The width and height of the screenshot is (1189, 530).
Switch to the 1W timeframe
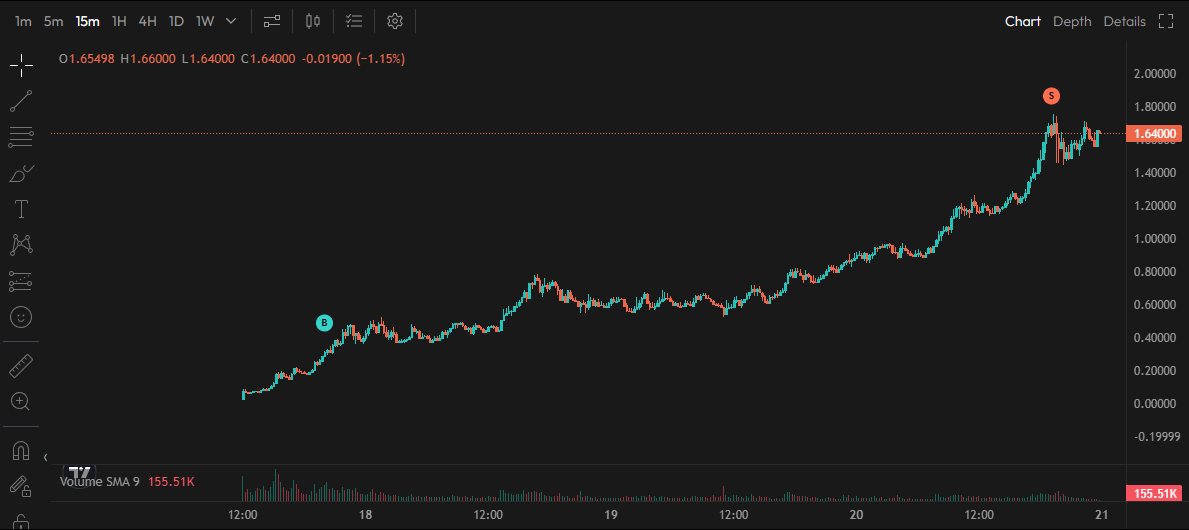point(205,21)
